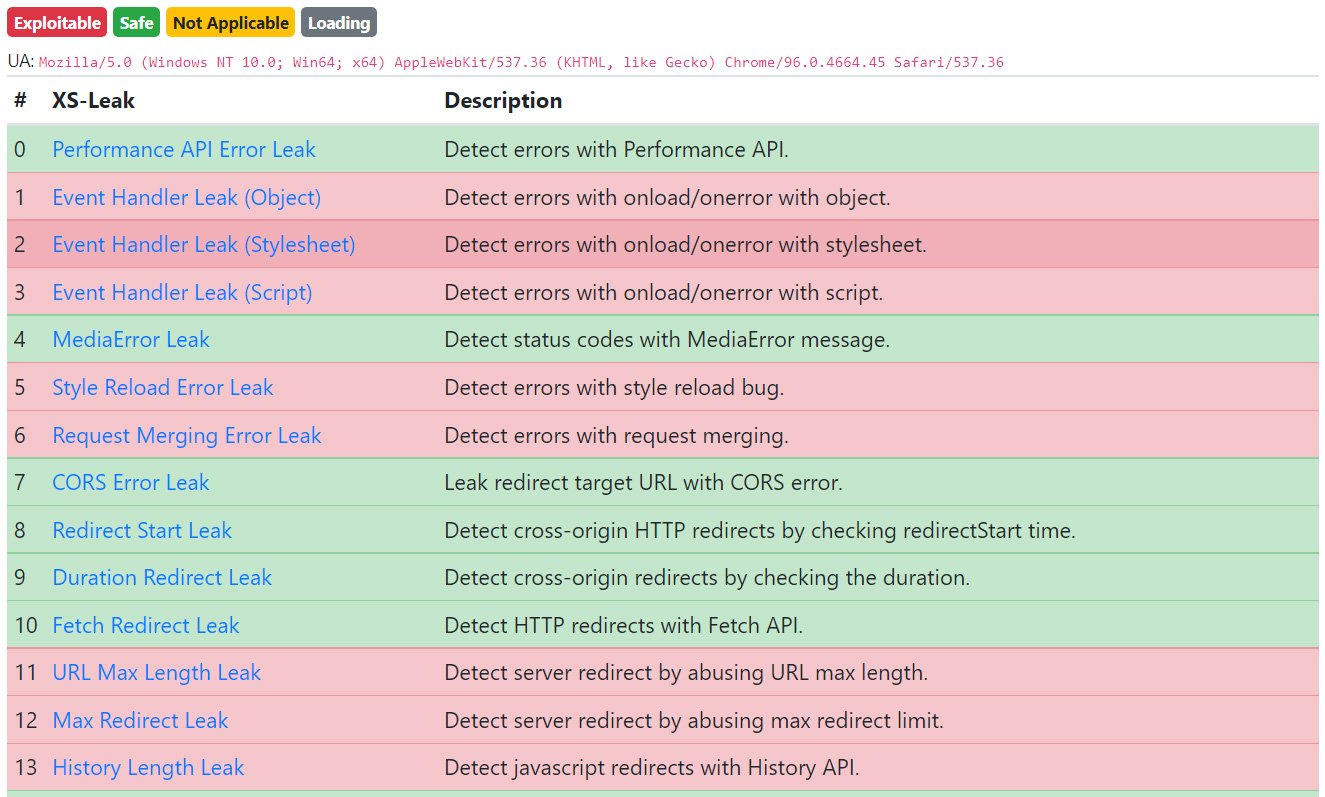Click the URL Max Length Leak link
The height and width of the screenshot is (797, 1325).
tap(157, 673)
